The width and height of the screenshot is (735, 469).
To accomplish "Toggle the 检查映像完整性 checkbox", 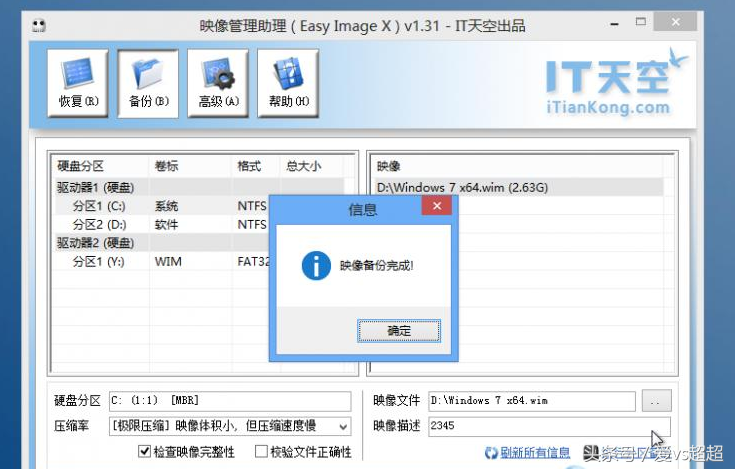I will coord(144,451).
